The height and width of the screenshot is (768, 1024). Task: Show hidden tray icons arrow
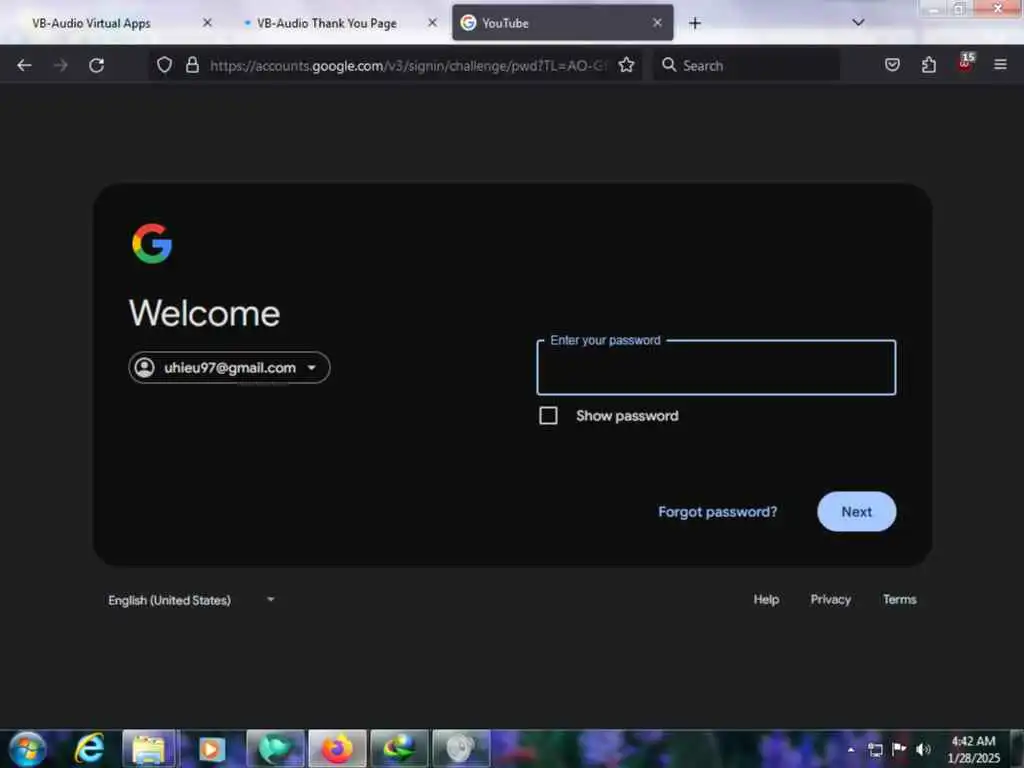[x=851, y=749]
